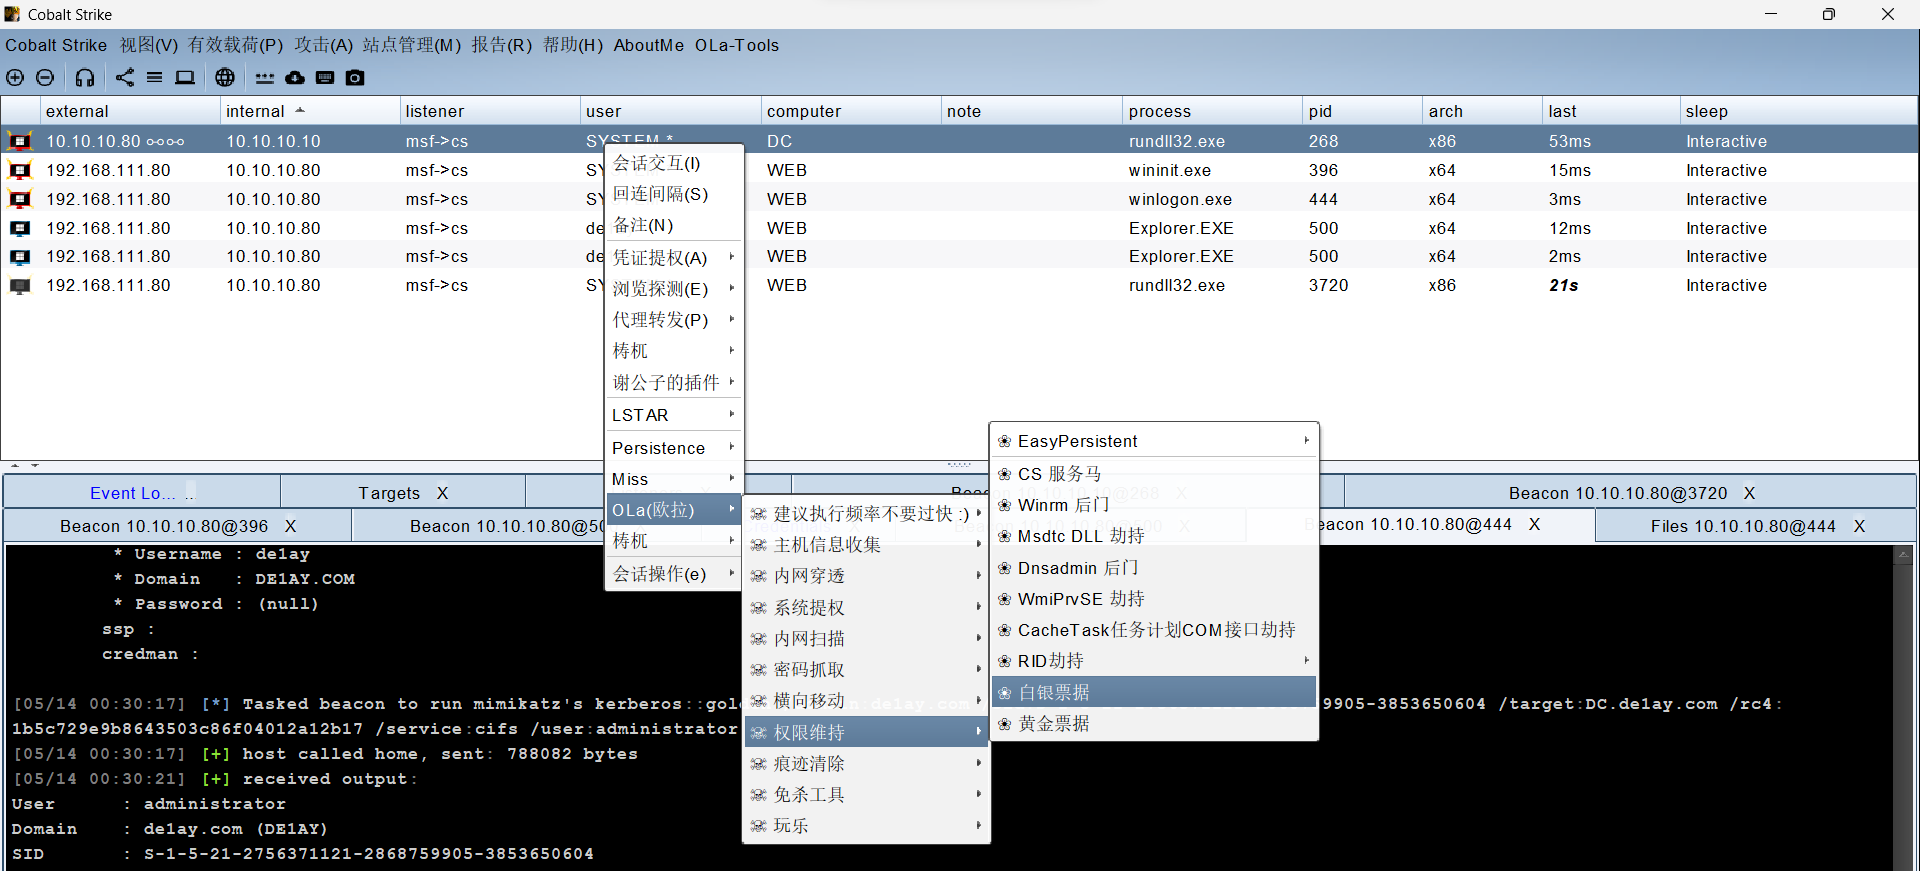Open the 帮助(H) menu
Image resolution: width=1920 pixels, height=871 pixels.
click(573, 45)
